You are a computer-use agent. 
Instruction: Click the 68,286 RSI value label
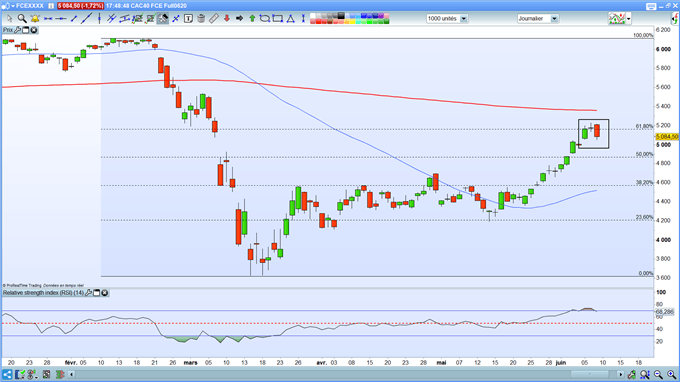click(665, 311)
